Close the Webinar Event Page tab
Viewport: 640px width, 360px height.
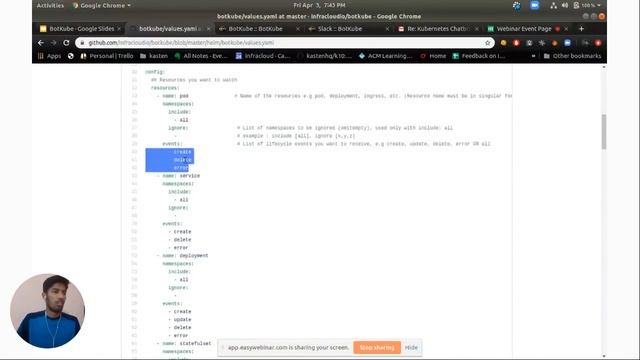[x=566, y=29]
